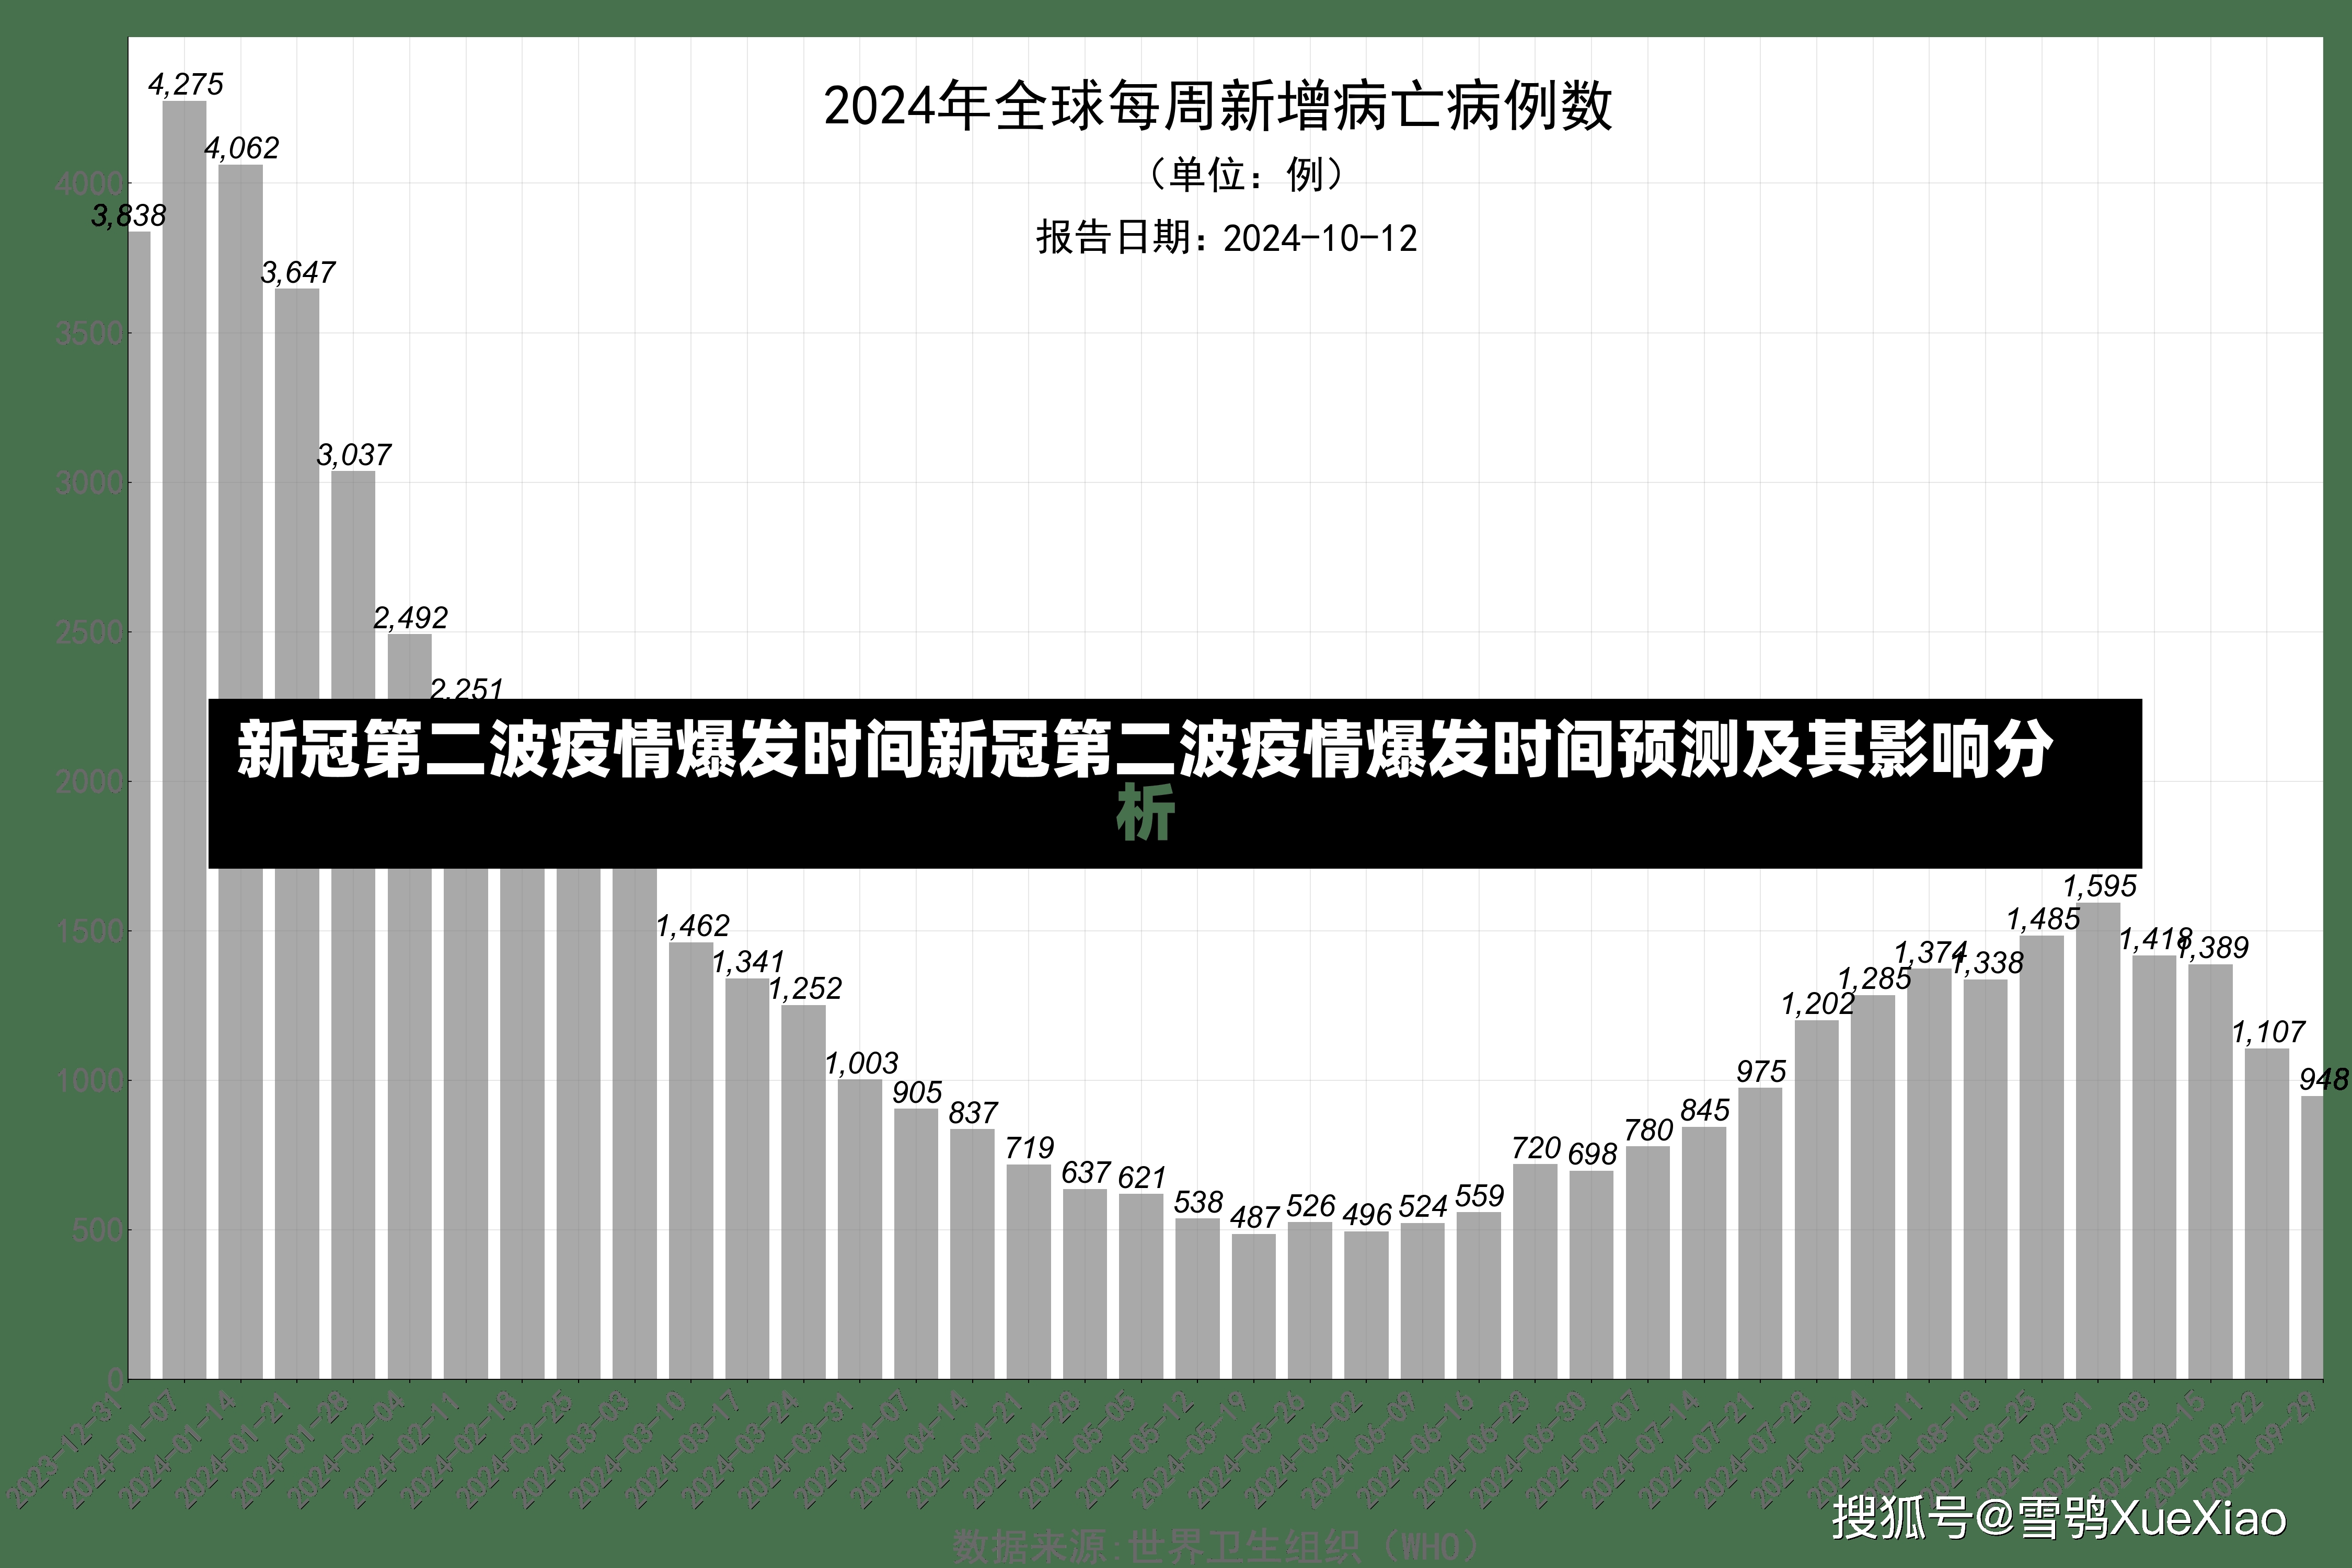The image size is (2352, 1568).
Task: Click the bar value label "780"
Action: click(x=1648, y=1130)
